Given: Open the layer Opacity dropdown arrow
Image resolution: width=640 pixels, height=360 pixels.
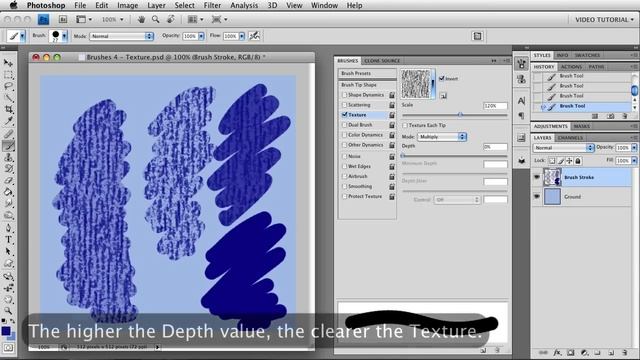Looking at the screenshot, I should point(634,148).
